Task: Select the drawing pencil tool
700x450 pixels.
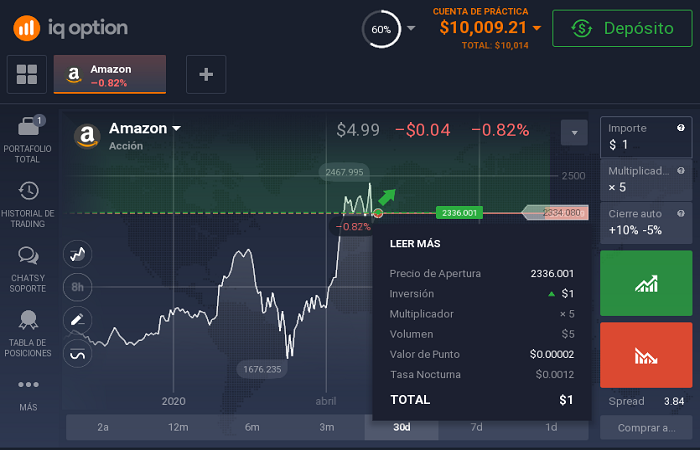Action: pyautogui.click(x=78, y=320)
